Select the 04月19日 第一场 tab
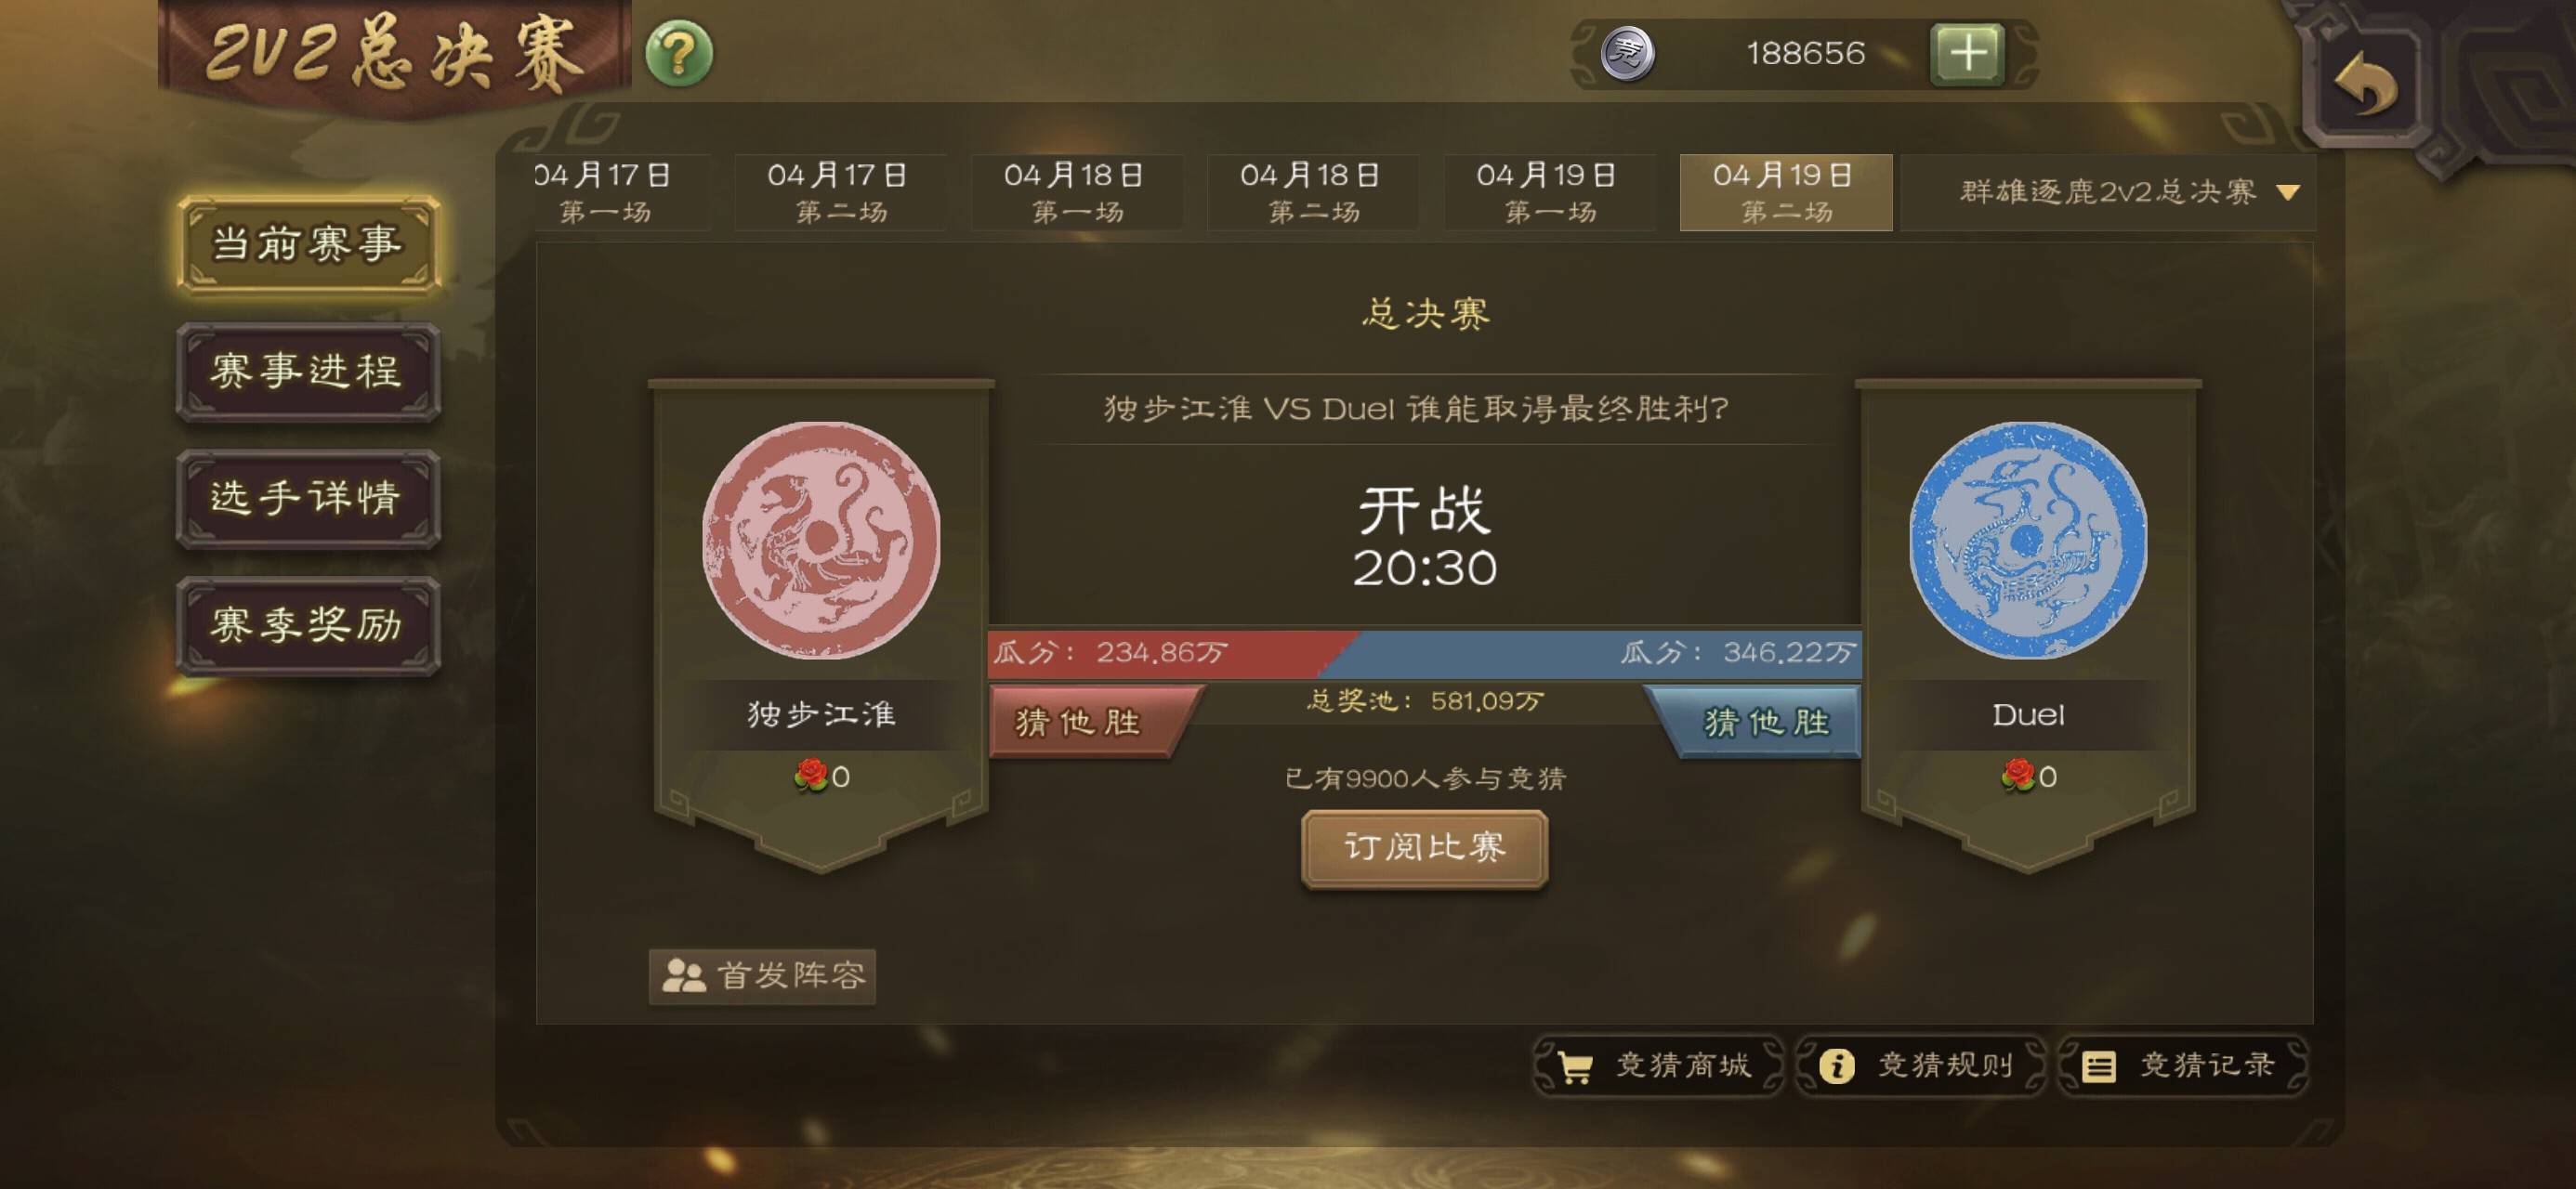Image resolution: width=2576 pixels, height=1189 pixels. point(1549,191)
